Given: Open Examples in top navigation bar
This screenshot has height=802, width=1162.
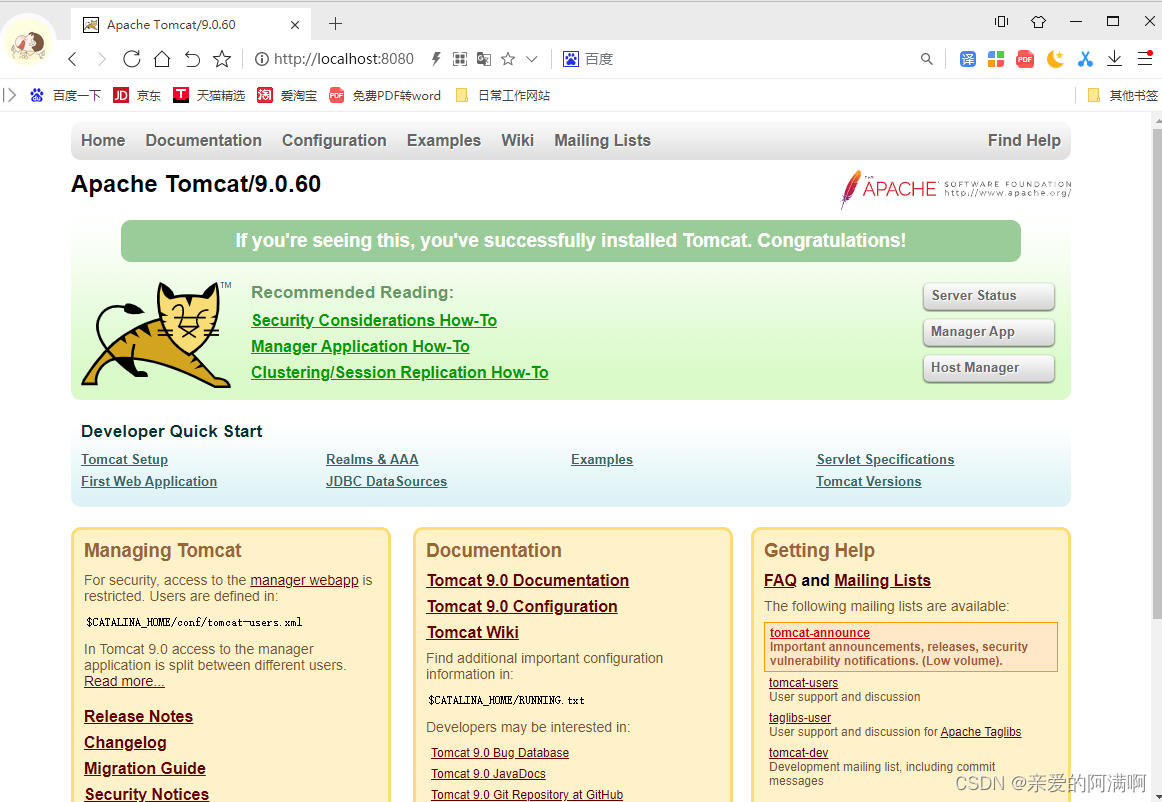Looking at the screenshot, I should [x=444, y=141].
